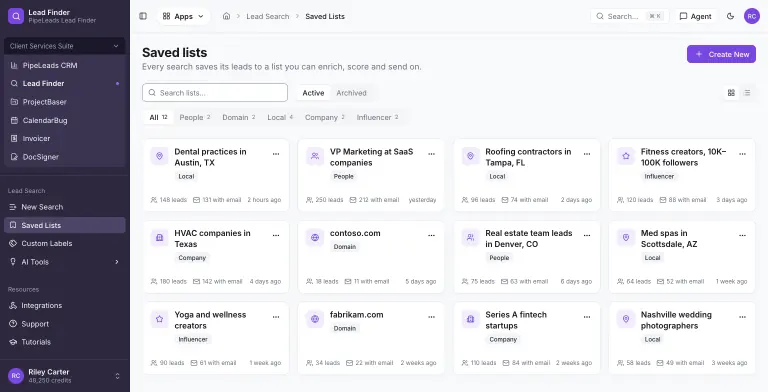Open DocSigner app
Image resolution: width=768 pixels, height=392 pixels.
[x=65, y=157]
